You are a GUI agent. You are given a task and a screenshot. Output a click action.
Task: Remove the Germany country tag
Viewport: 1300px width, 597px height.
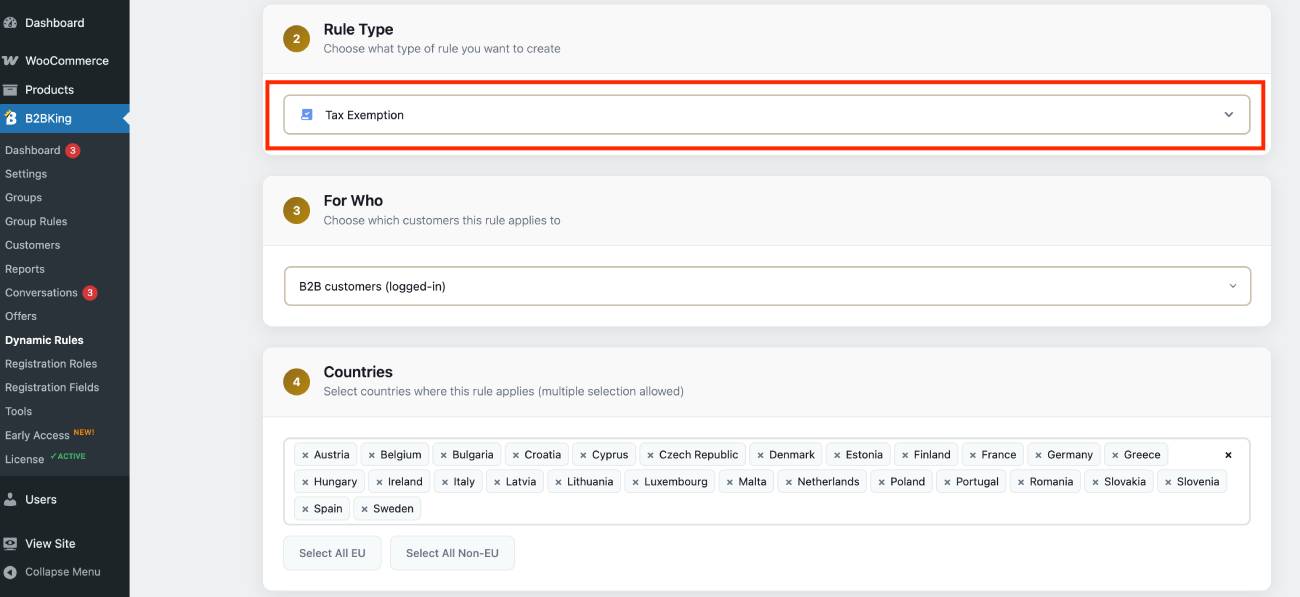[1039, 455]
